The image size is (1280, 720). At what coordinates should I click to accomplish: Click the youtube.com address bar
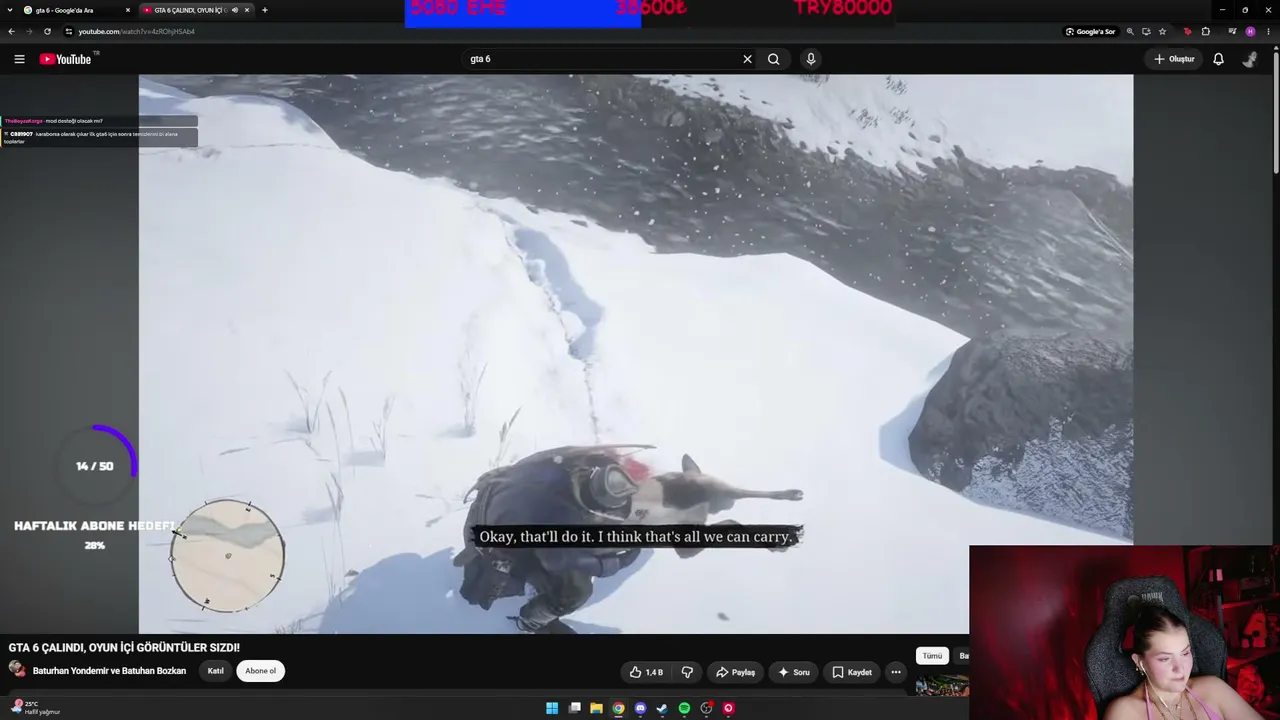pyautogui.click(x=560, y=31)
